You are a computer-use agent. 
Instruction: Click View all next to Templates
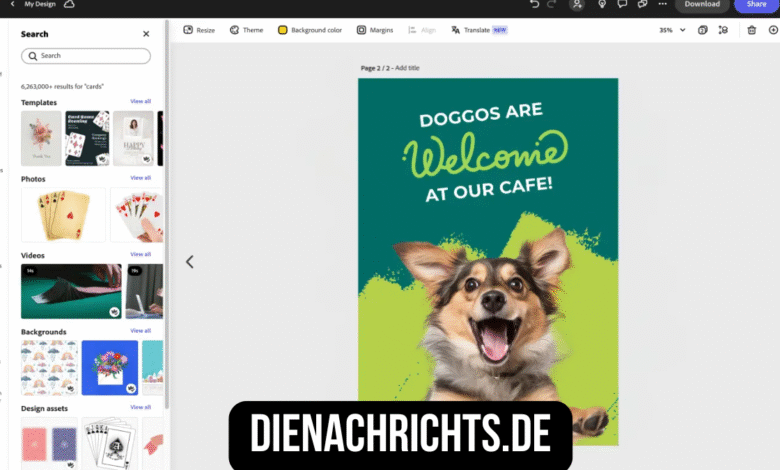(x=140, y=102)
